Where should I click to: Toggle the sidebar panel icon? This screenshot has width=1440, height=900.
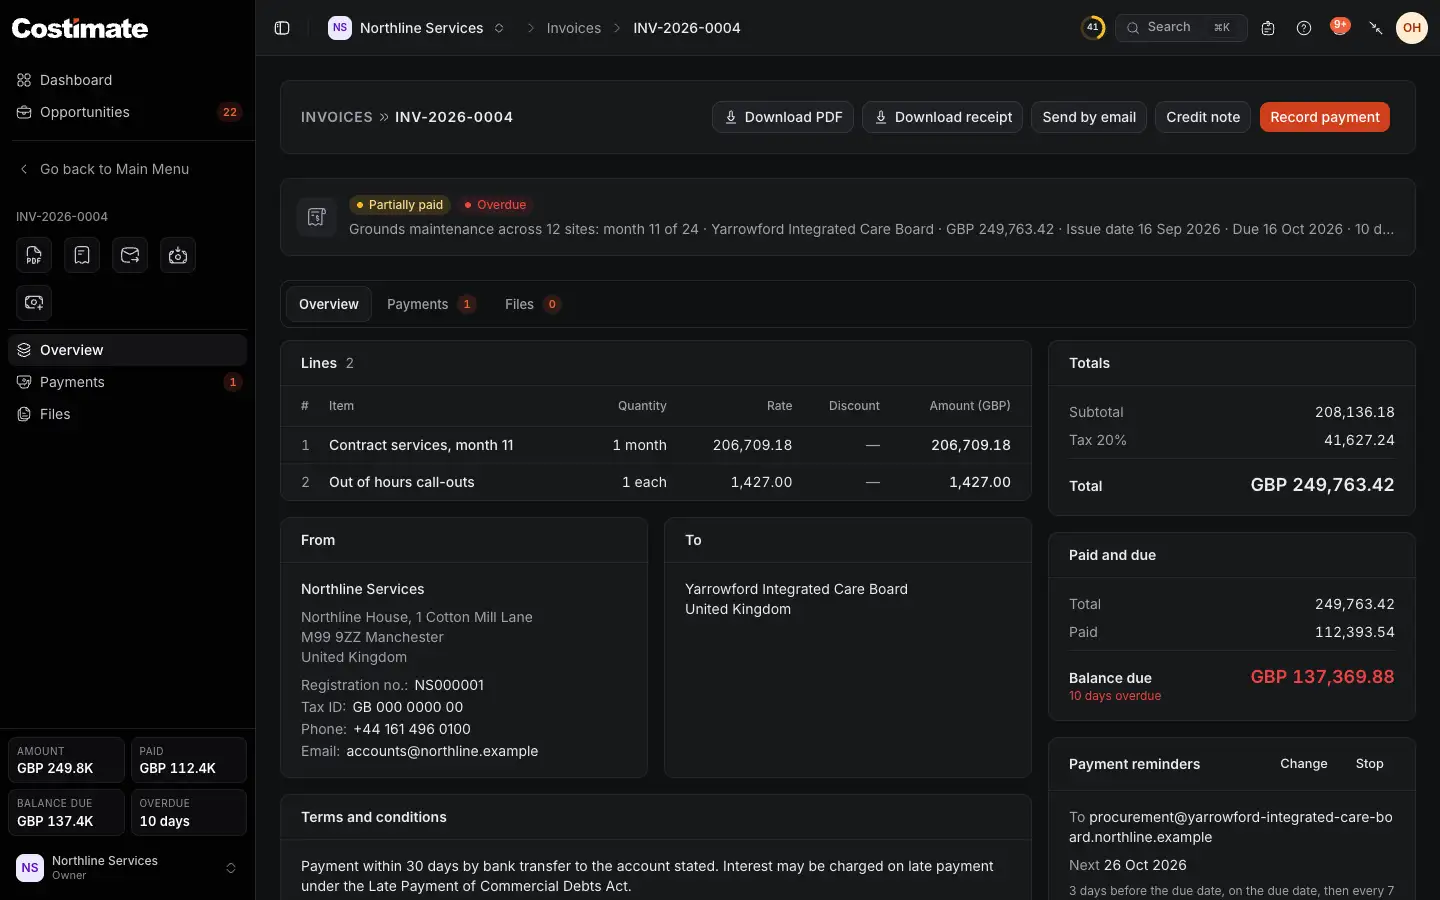point(282,28)
